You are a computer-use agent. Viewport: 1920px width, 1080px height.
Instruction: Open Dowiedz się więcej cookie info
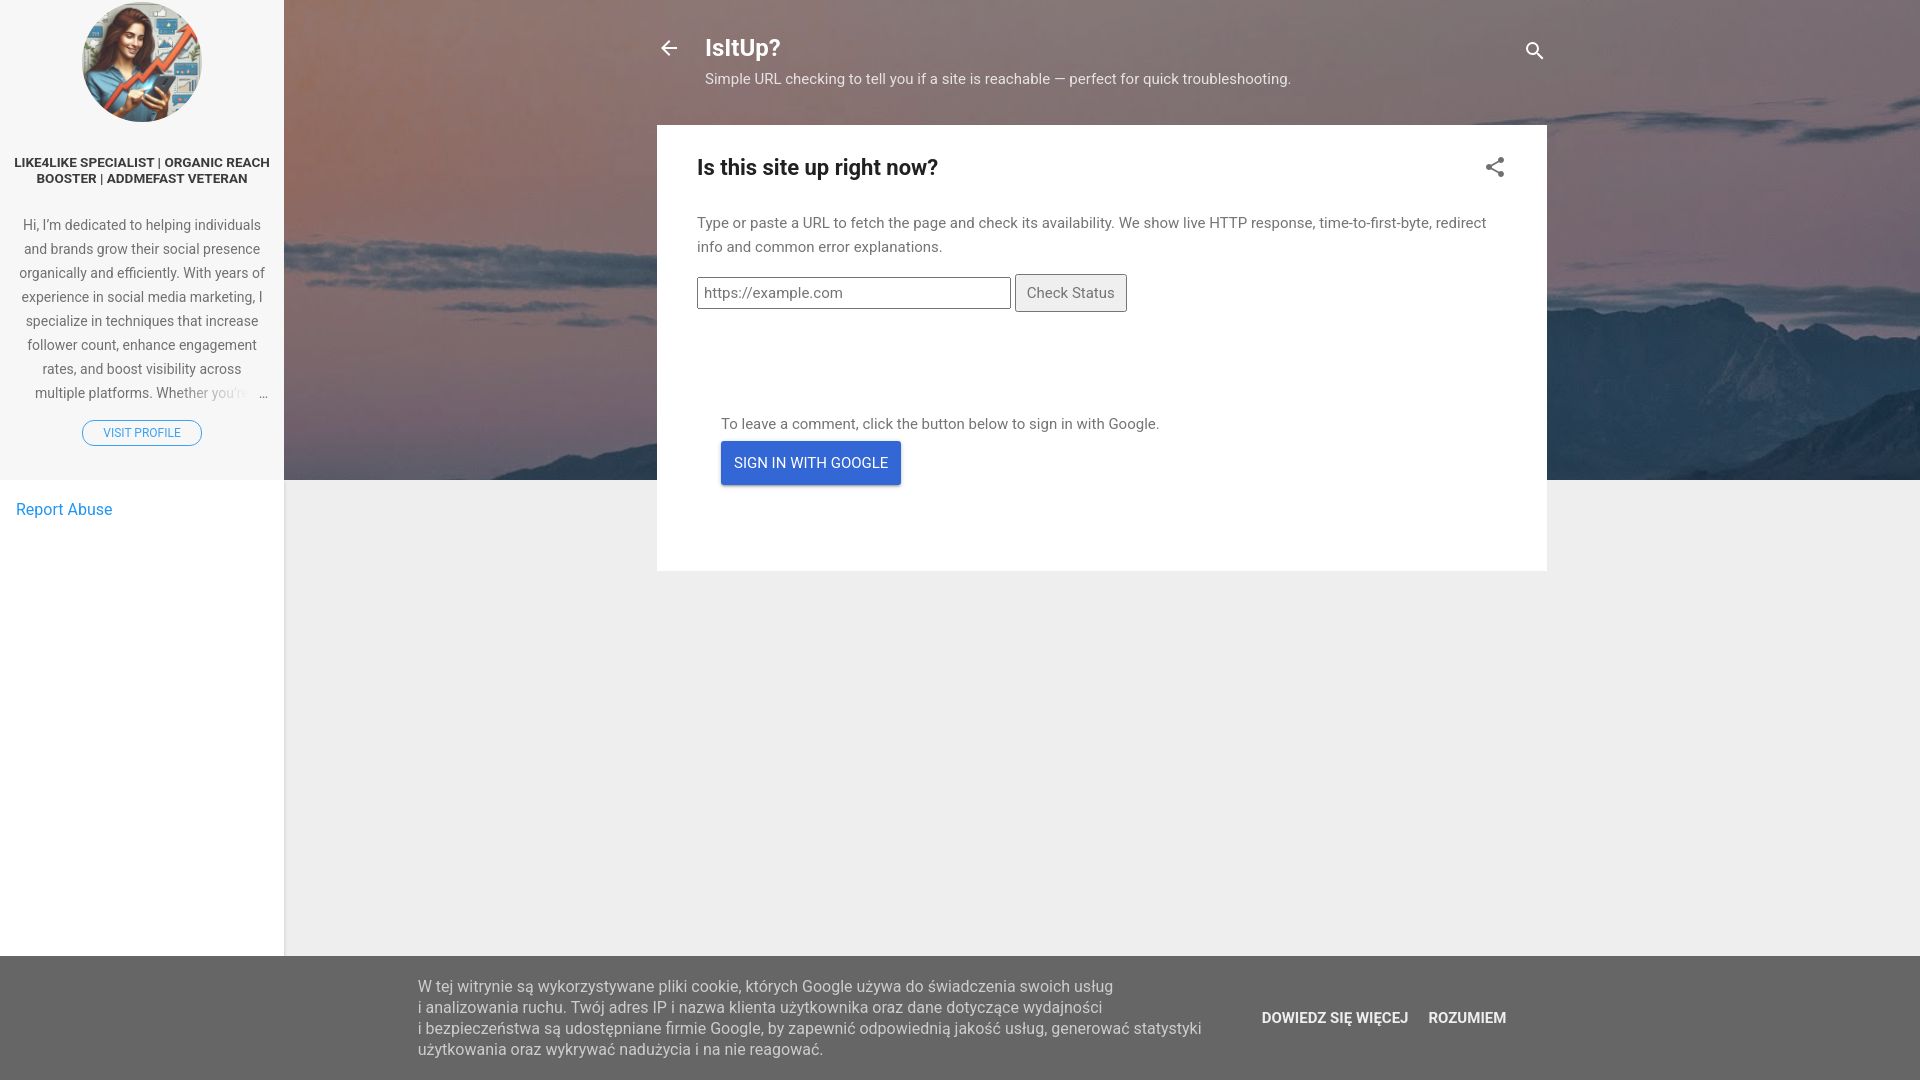tap(1334, 1018)
